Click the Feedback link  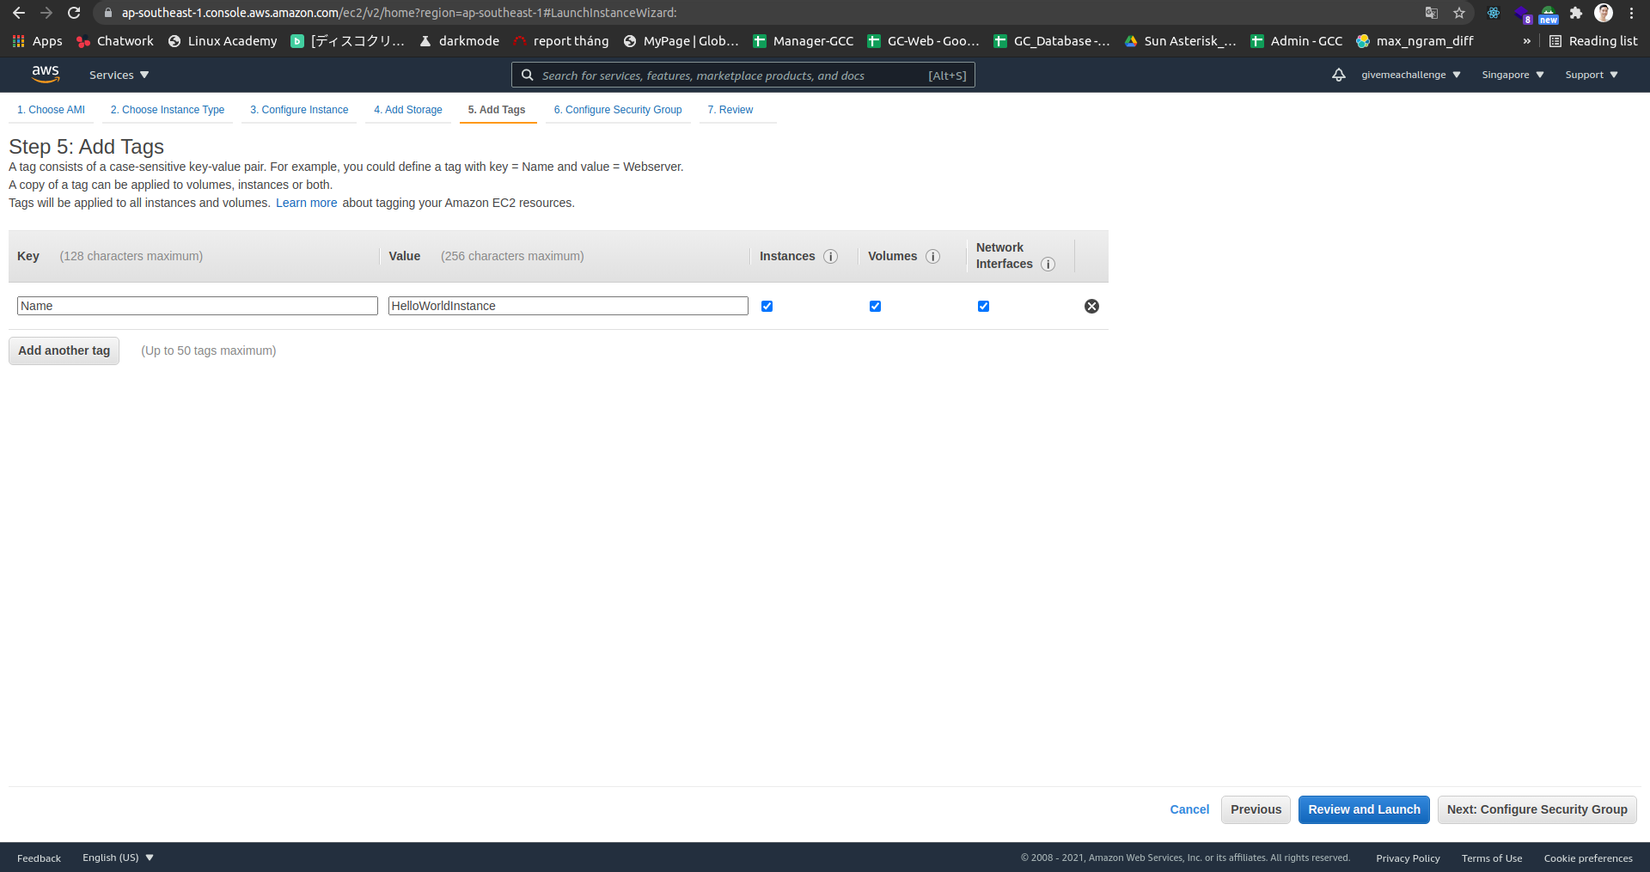39,858
